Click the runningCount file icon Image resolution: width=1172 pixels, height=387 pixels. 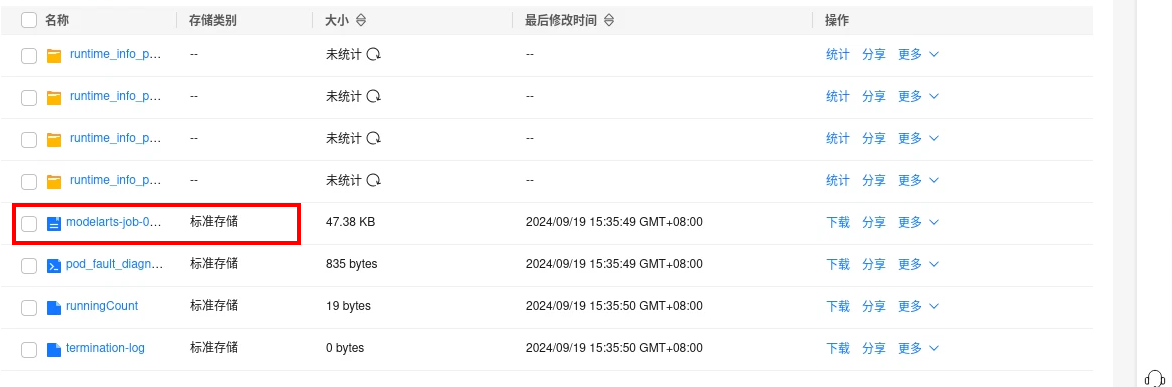click(53, 307)
